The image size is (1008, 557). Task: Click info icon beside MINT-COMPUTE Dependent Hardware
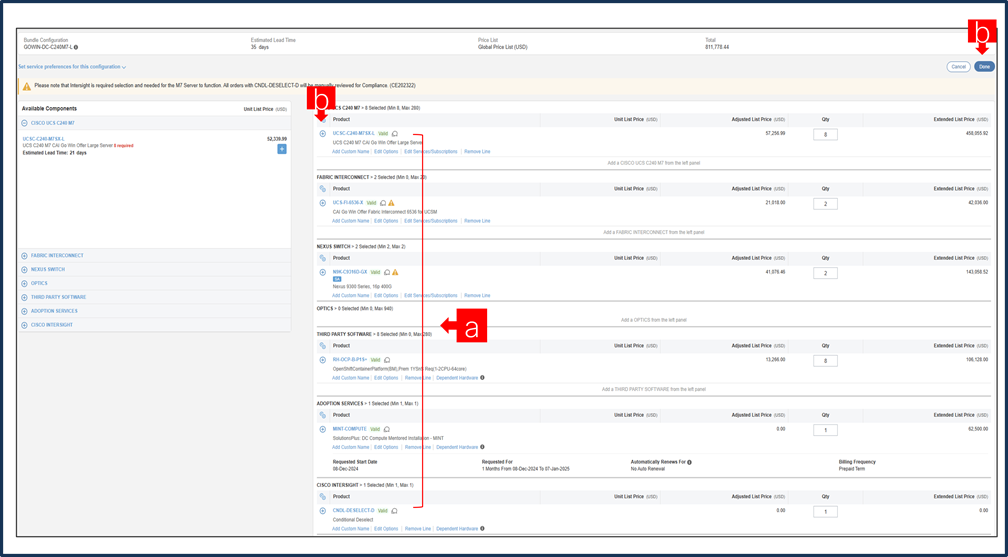pos(482,447)
